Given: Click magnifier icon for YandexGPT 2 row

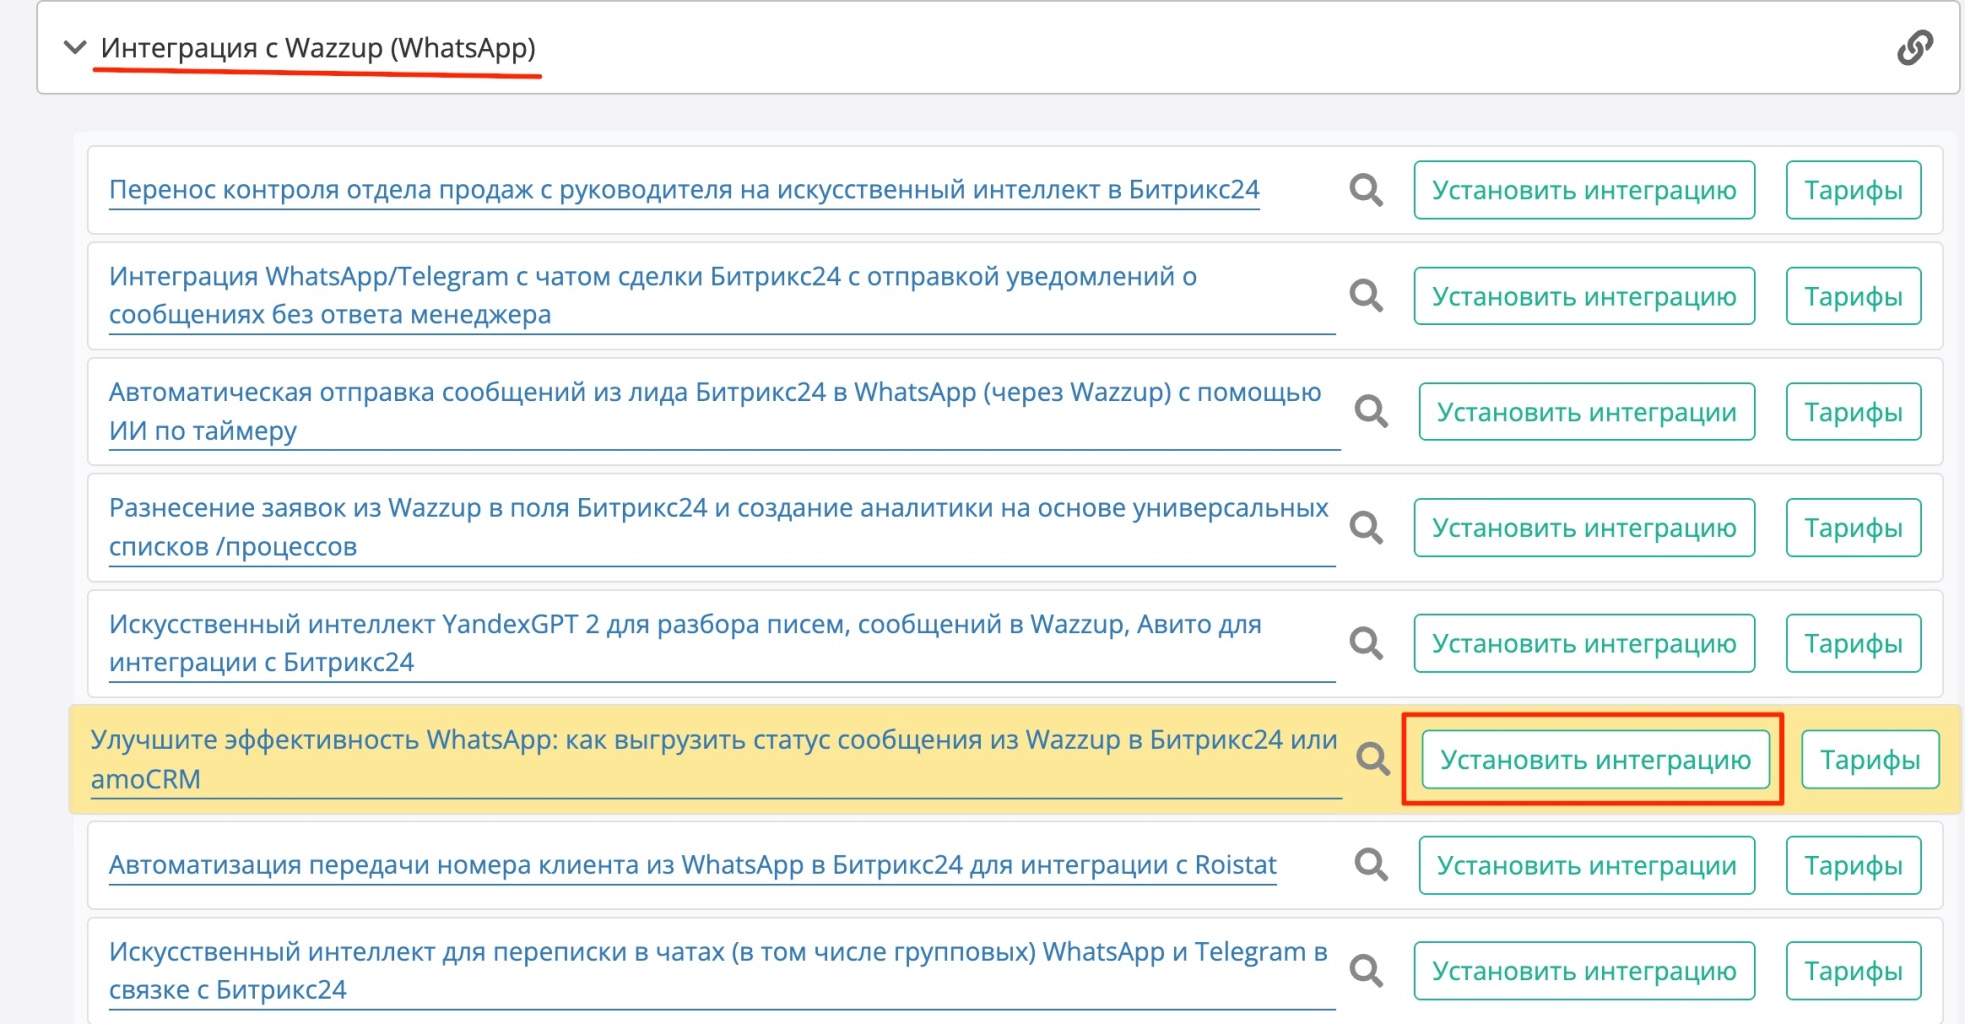Looking at the screenshot, I should coord(1366,643).
